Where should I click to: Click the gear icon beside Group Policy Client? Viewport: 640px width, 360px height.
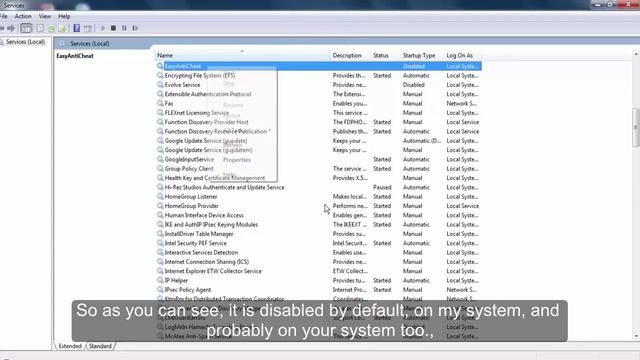coord(160,169)
